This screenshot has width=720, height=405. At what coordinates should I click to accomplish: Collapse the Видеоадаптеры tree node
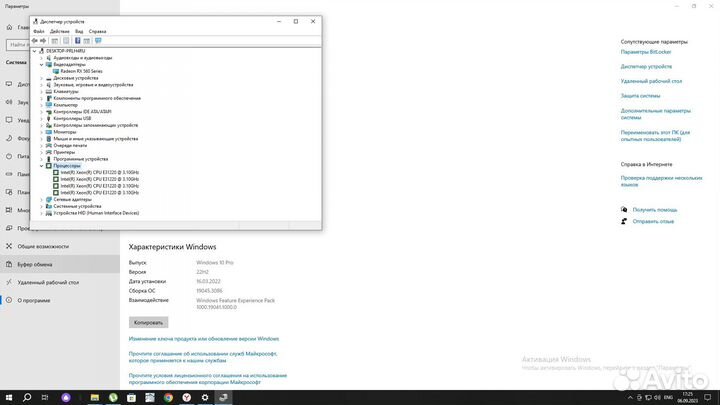pyautogui.click(x=42, y=64)
